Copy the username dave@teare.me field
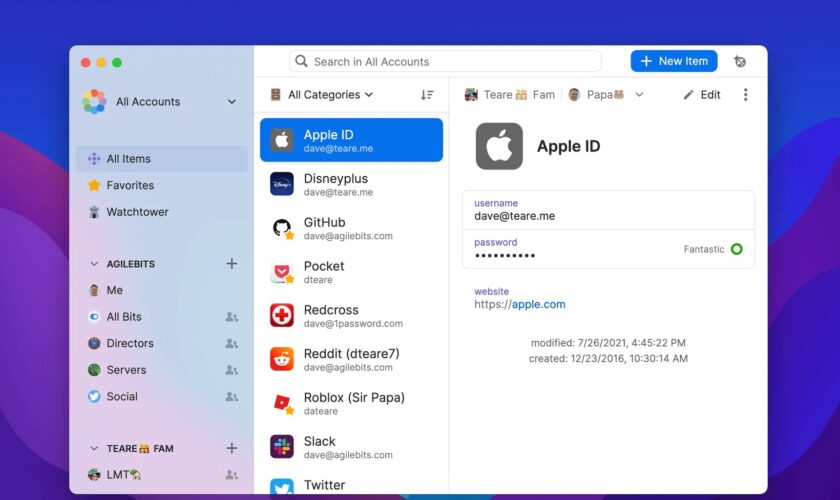The width and height of the screenshot is (840, 500). click(609, 211)
